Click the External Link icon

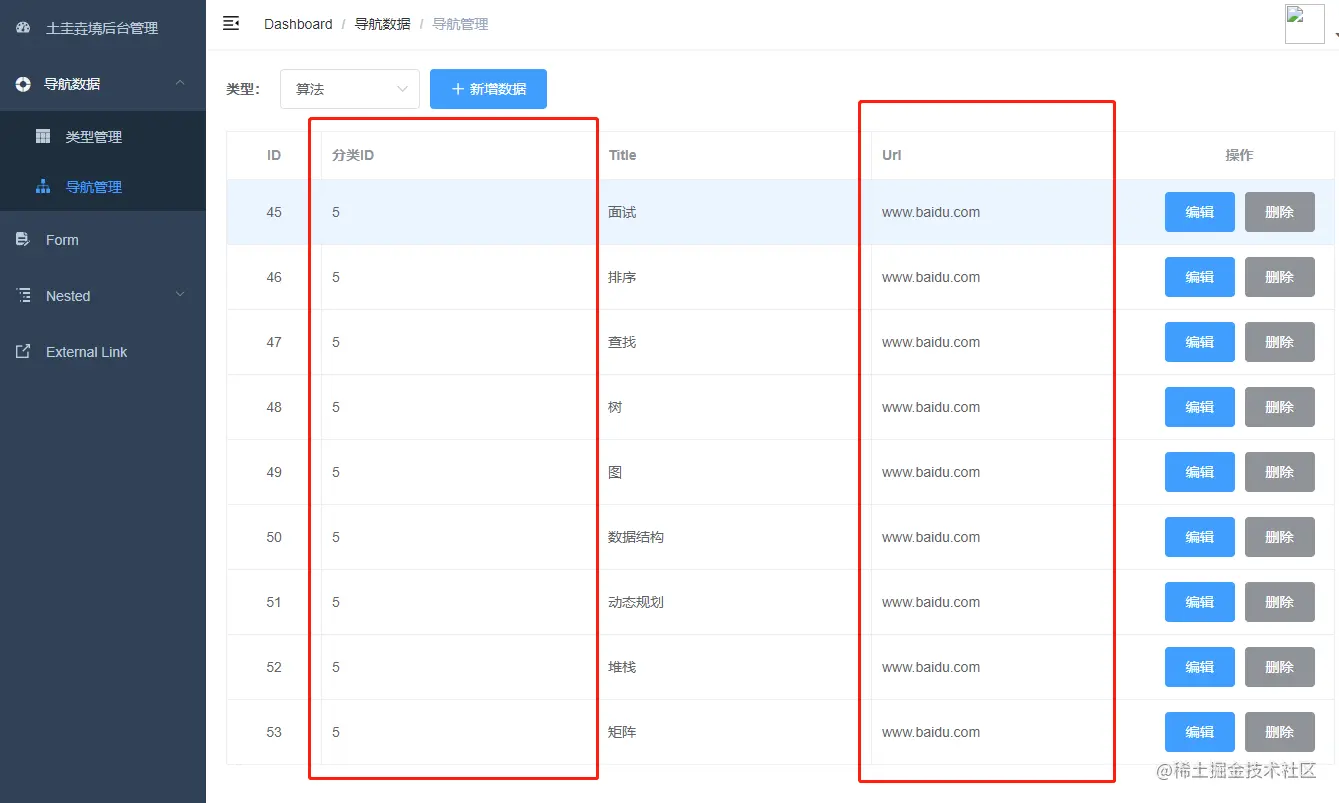pyautogui.click(x=23, y=352)
